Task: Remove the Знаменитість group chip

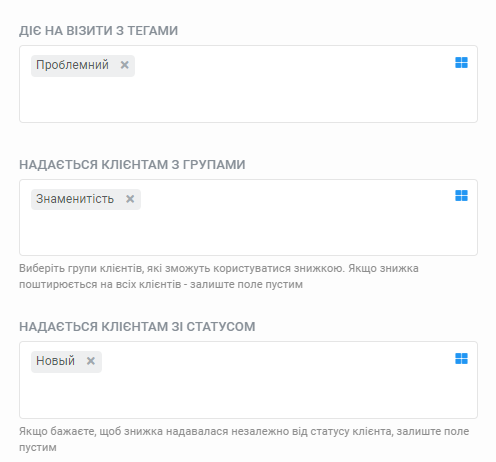Action: (x=130, y=199)
